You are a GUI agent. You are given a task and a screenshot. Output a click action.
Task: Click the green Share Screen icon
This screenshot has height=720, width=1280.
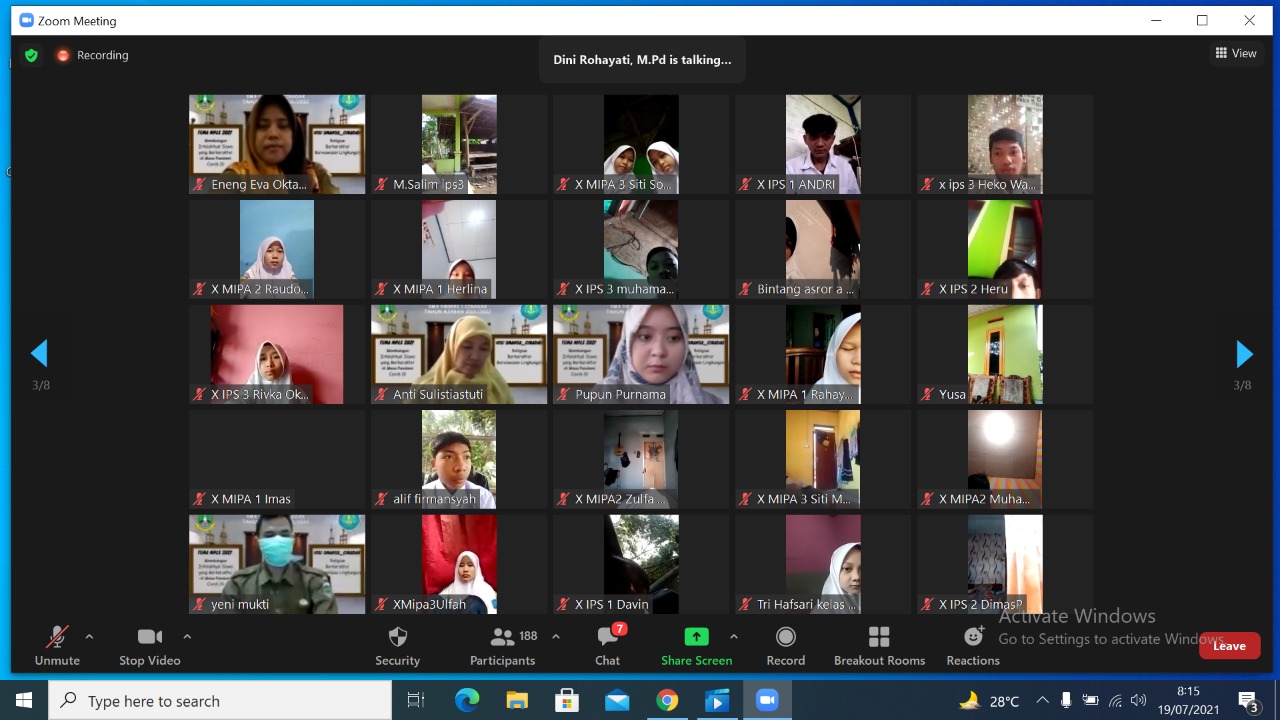tap(696, 637)
